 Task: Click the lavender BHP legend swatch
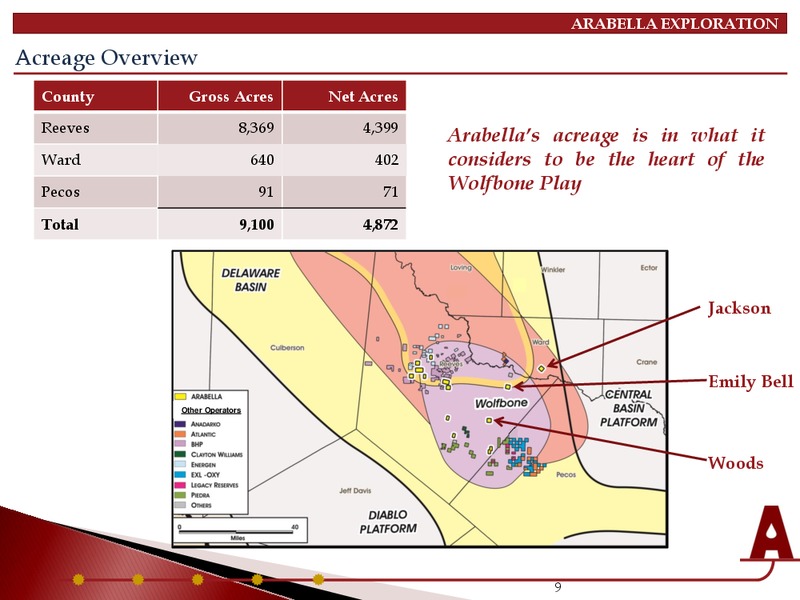[x=180, y=444]
